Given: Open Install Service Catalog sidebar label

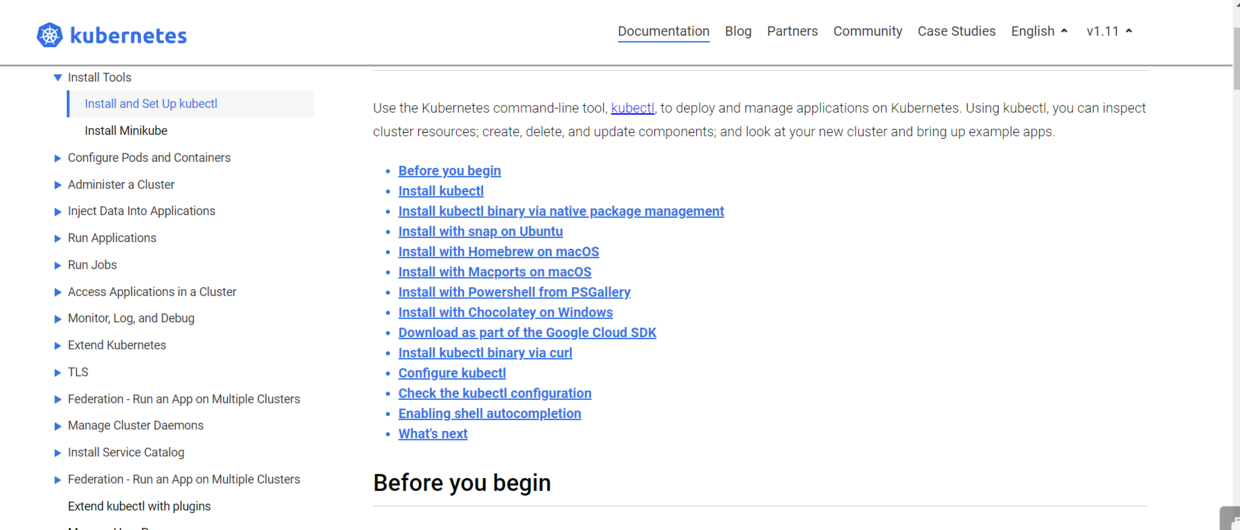Looking at the screenshot, I should [126, 453].
